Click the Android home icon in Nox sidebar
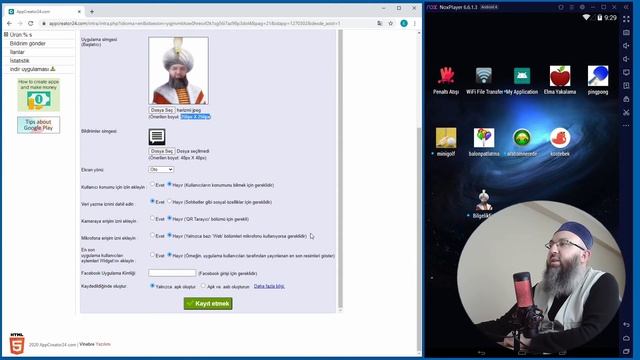Image resolution: width=640 pixels, height=360 pixels. pos(627,338)
